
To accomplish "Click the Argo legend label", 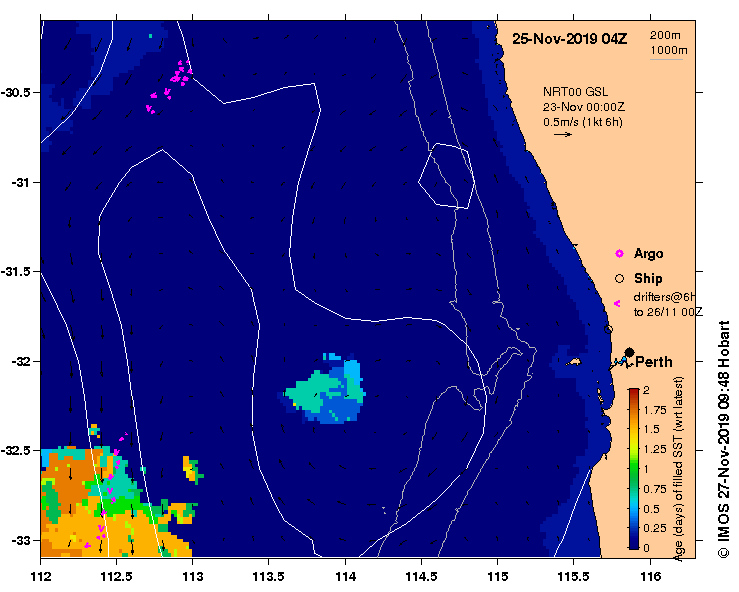I will click(649, 254).
